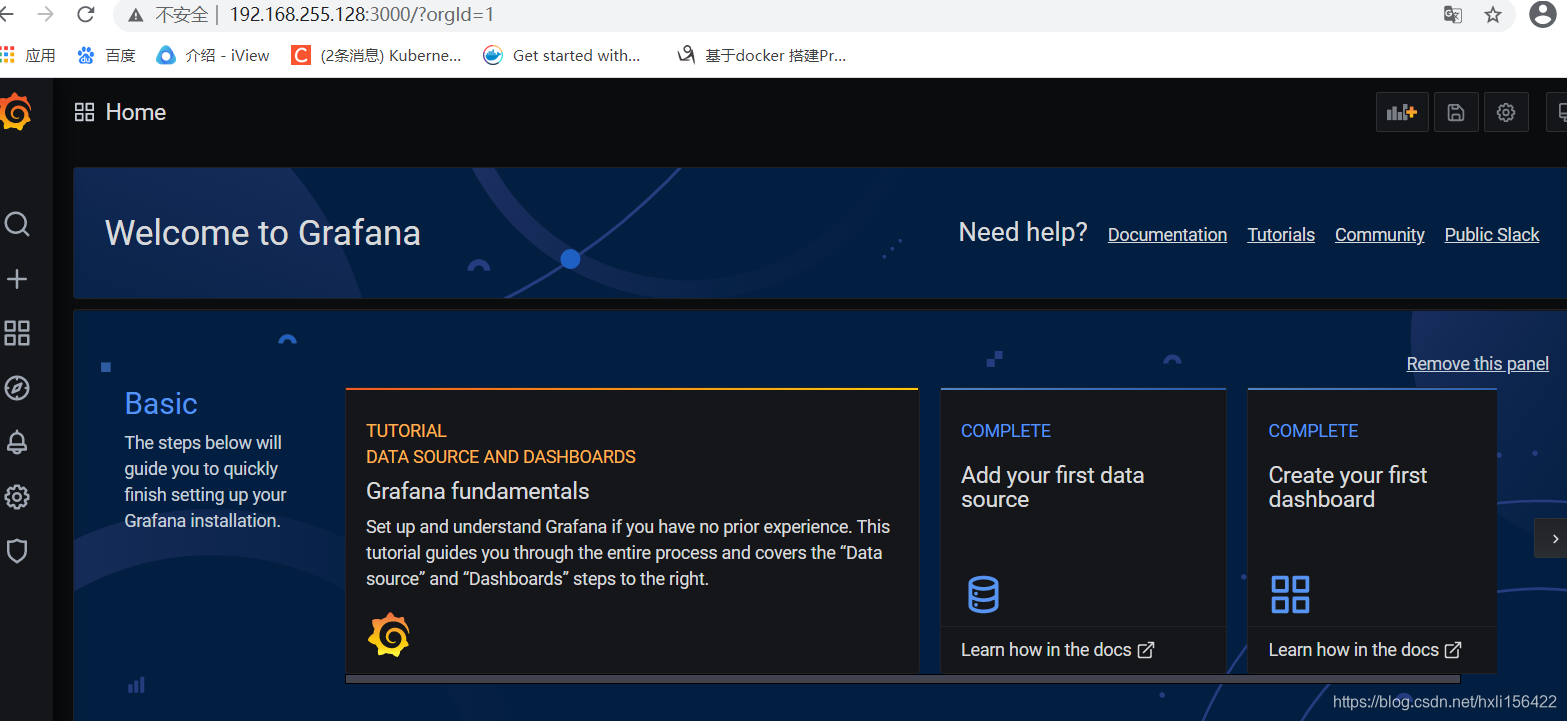The image size is (1567, 721).
Task: Open the Alerting bell icon
Action: [x=17, y=443]
